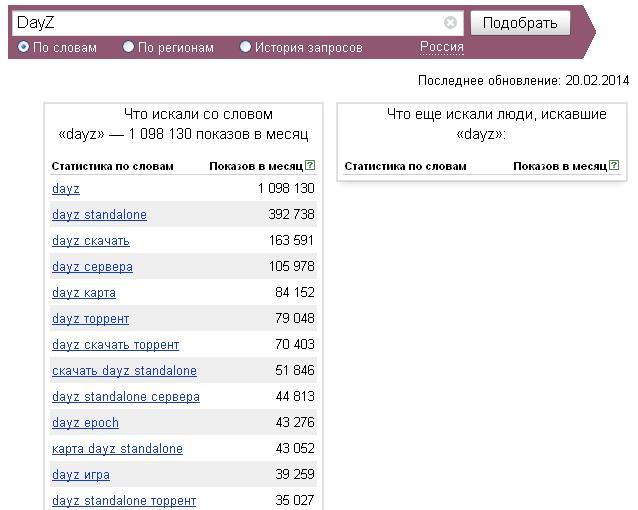Open the 'скачать dayz standalone' link

(125, 371)
